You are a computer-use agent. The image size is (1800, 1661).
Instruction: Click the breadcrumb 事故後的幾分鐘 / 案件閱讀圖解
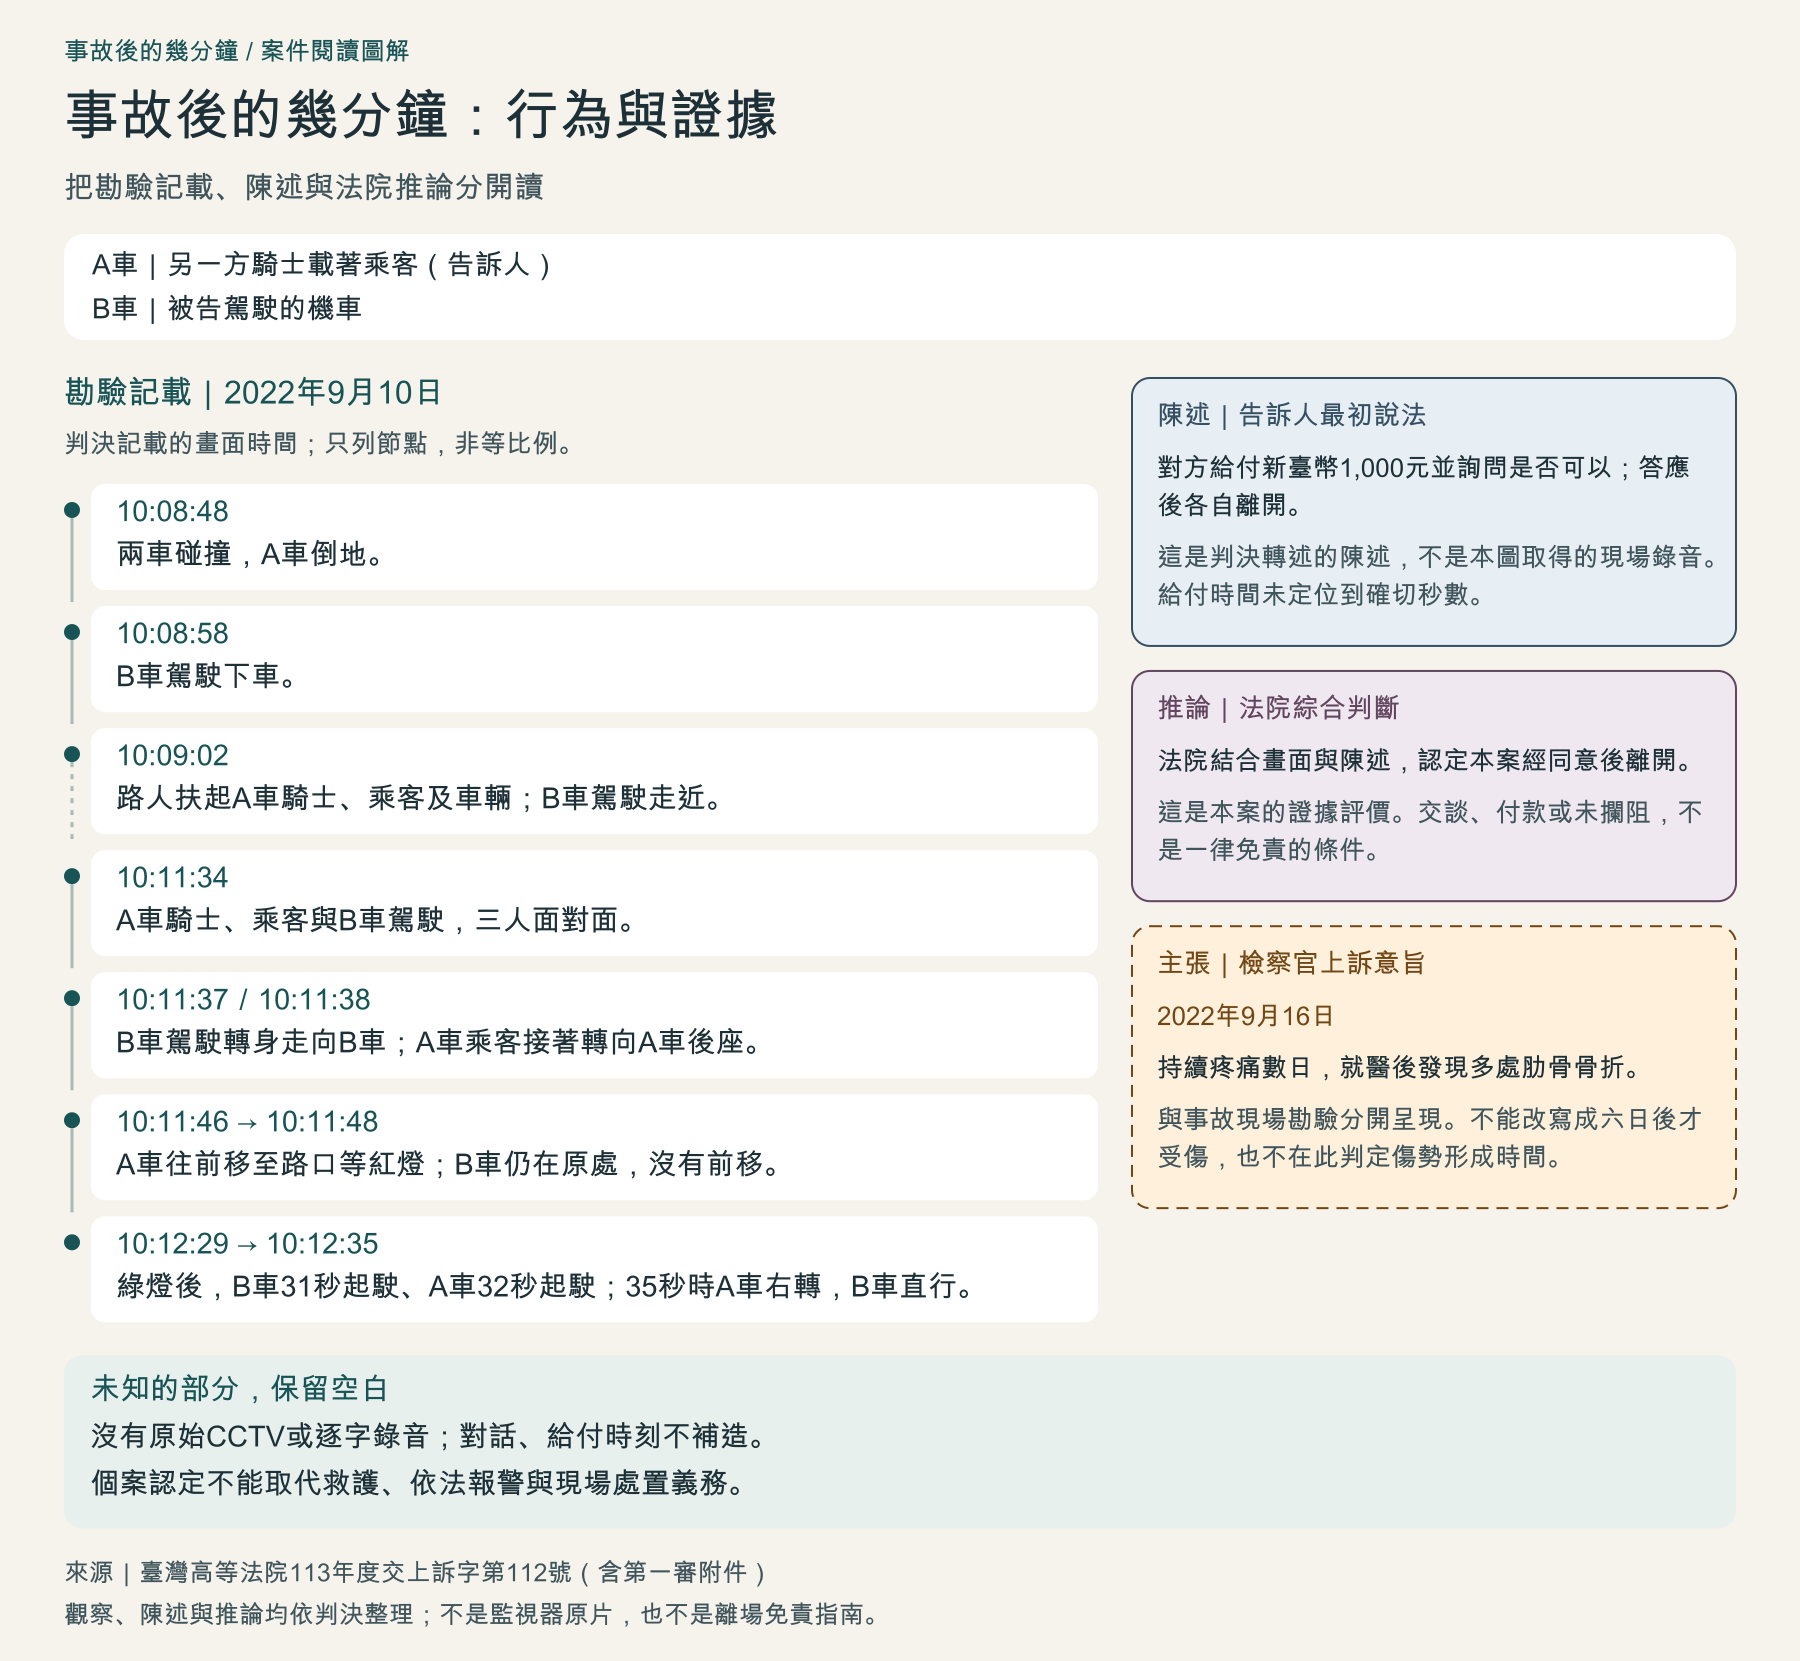coord(237,51)
